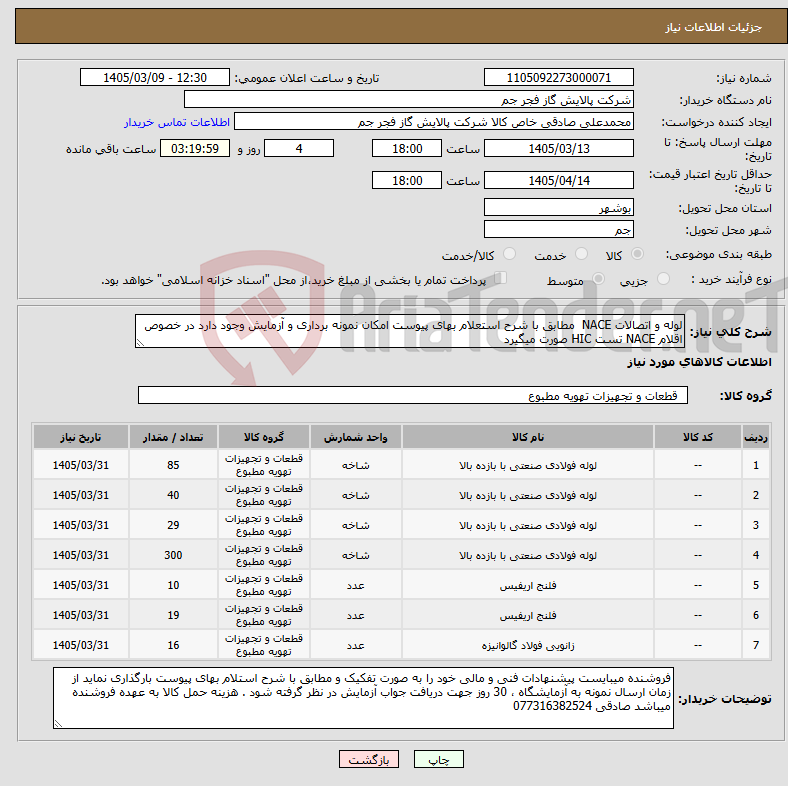Click the buyer name field شرکت پالایش گاز فجر جم
The height and width of the screenshot is (786, 788).
(x=409, y=100)
